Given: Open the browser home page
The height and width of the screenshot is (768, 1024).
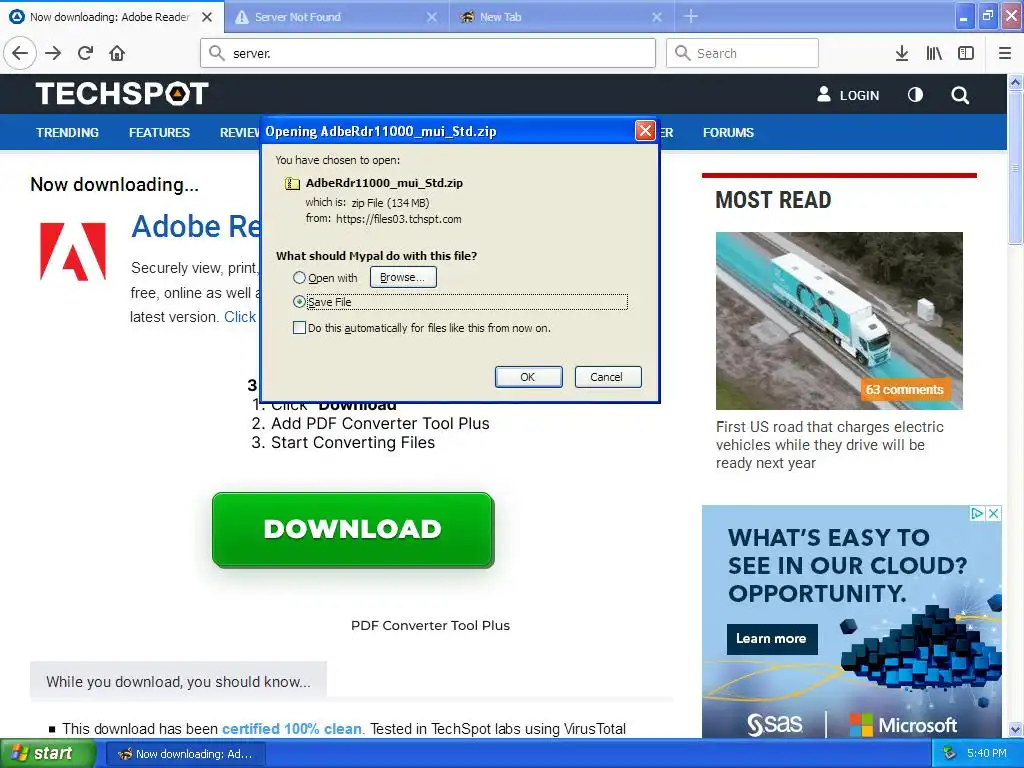Looking at the screenshot, I should click(x=117, y=53).
